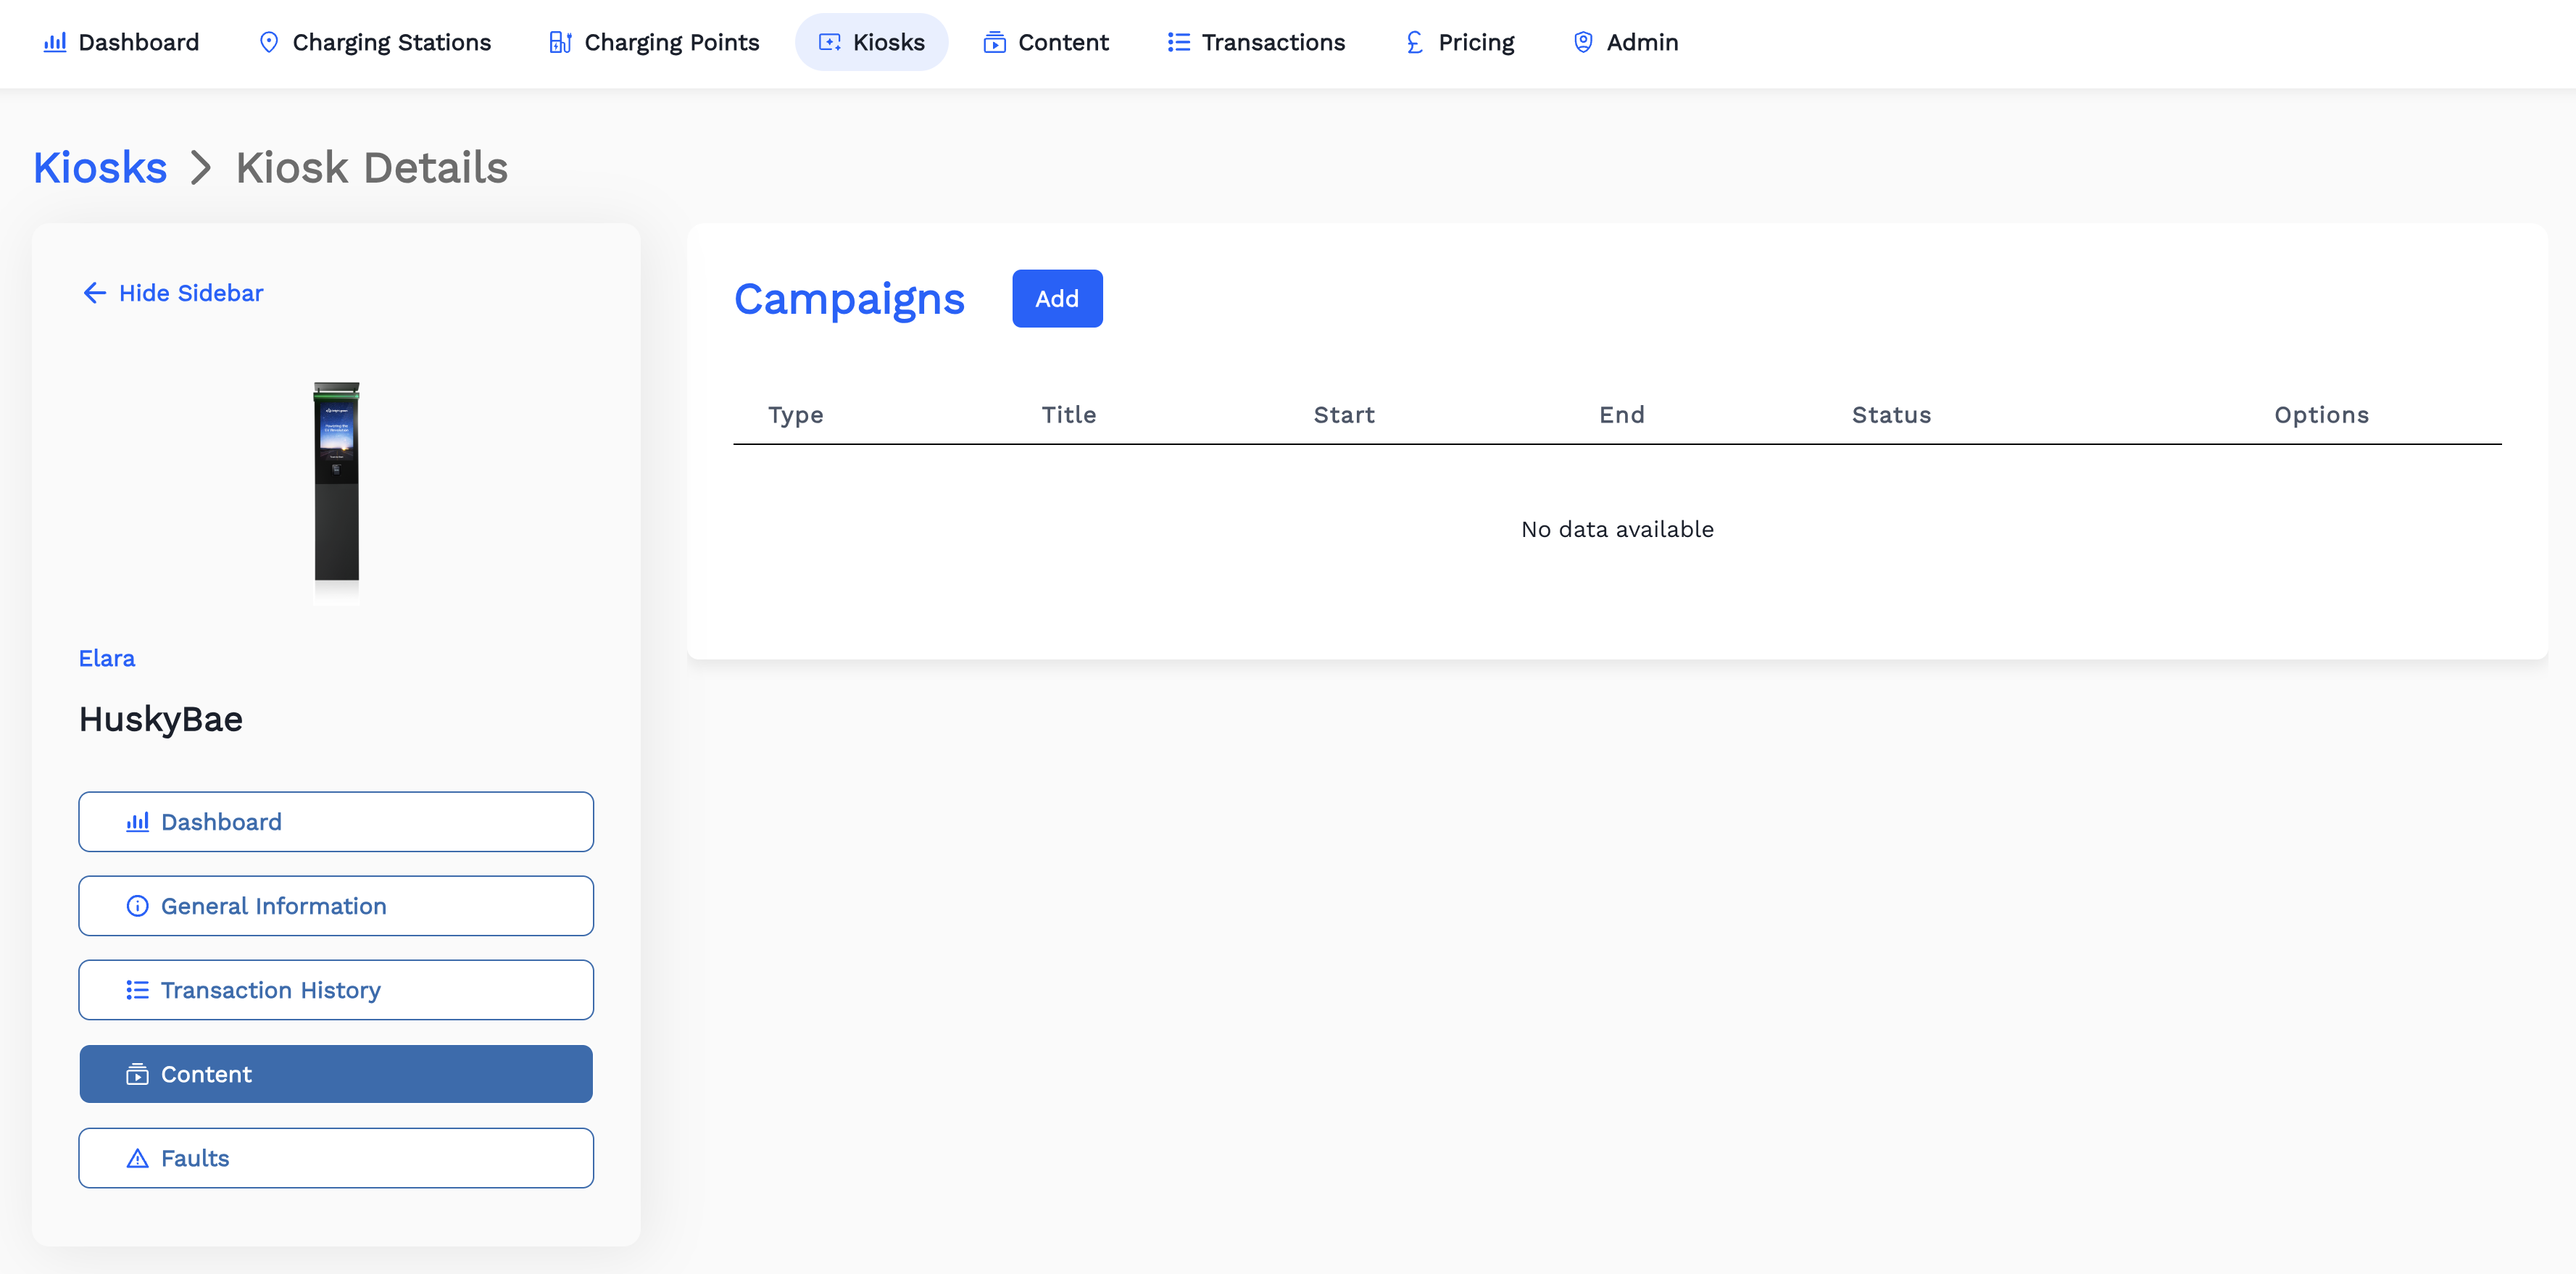Screen dimensions: 2576x1274
Task: Click the General Information info circle icon
Action: tap(137, 906)
